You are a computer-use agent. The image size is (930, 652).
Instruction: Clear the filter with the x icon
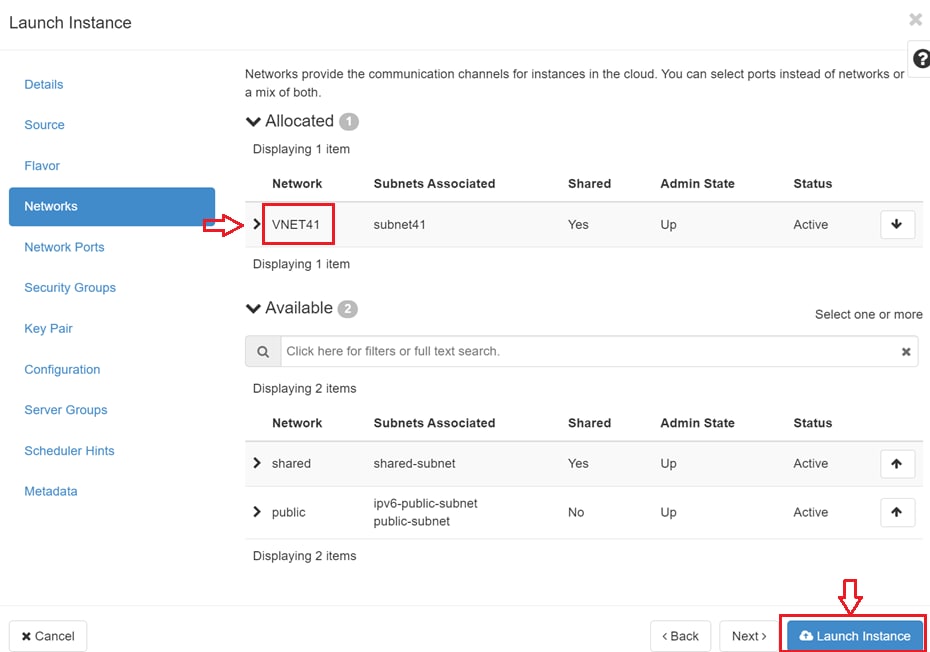click(x=906, y=351)
